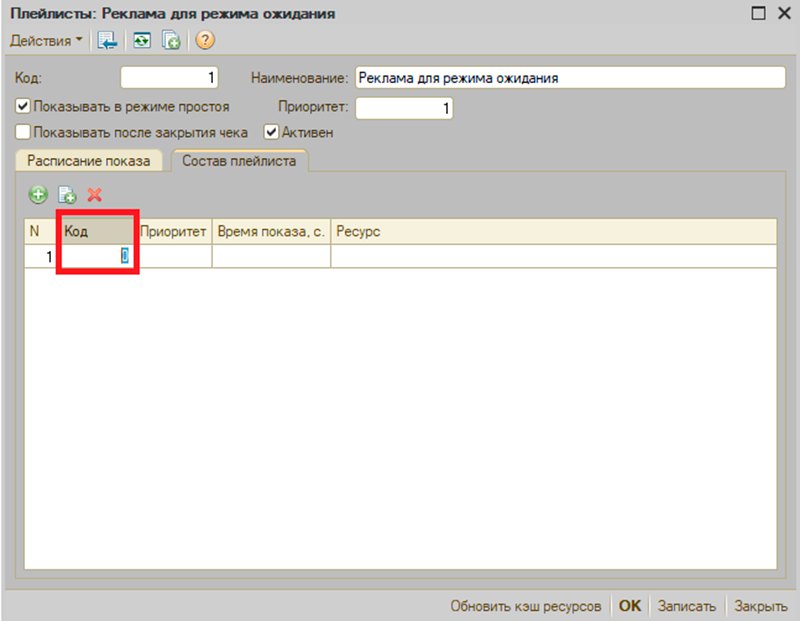
Task: Uncheck the Активен checkbox
Action: [271, 132]
